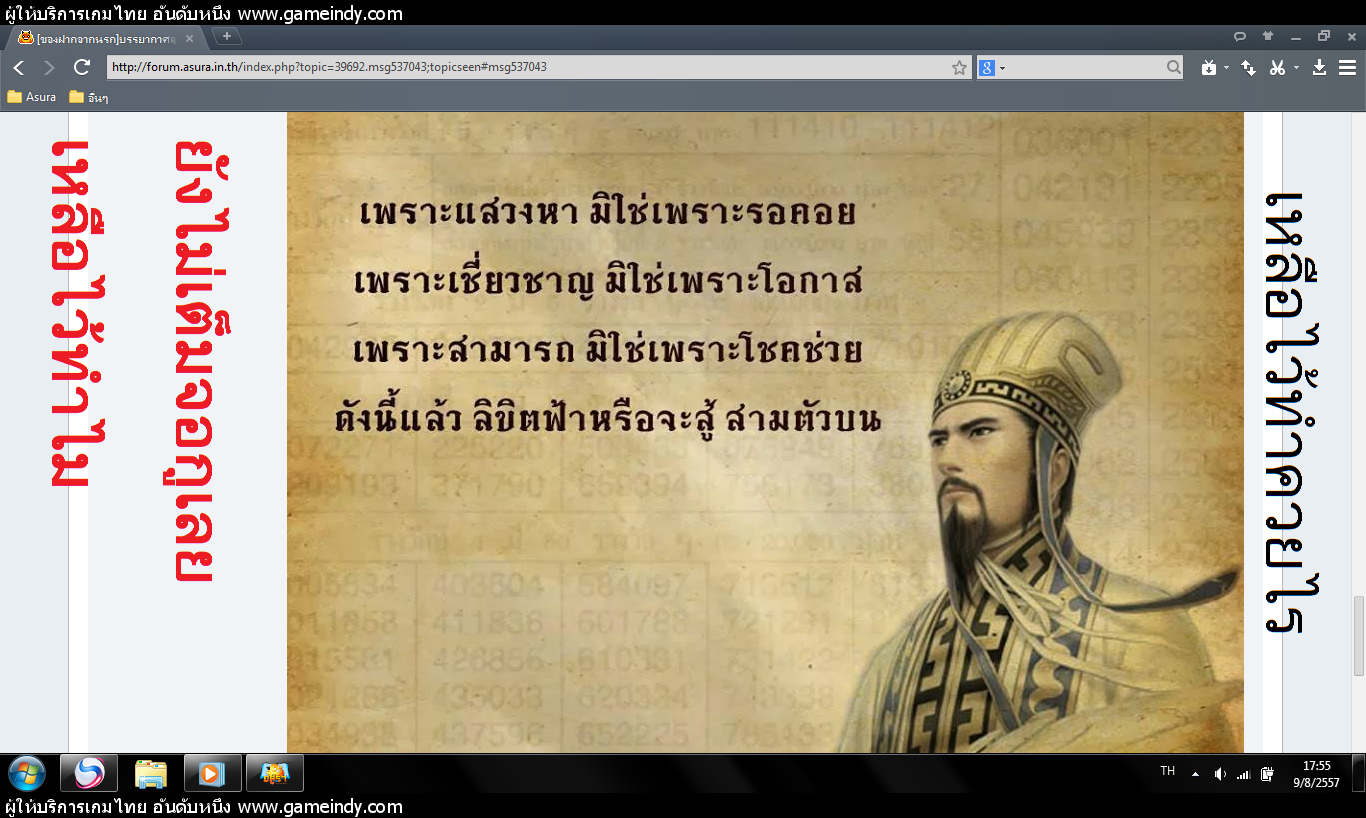The height and width of the screenshot is (818, 1366).
Task: Go back to previous page
Action: click(x=19, y=67)
